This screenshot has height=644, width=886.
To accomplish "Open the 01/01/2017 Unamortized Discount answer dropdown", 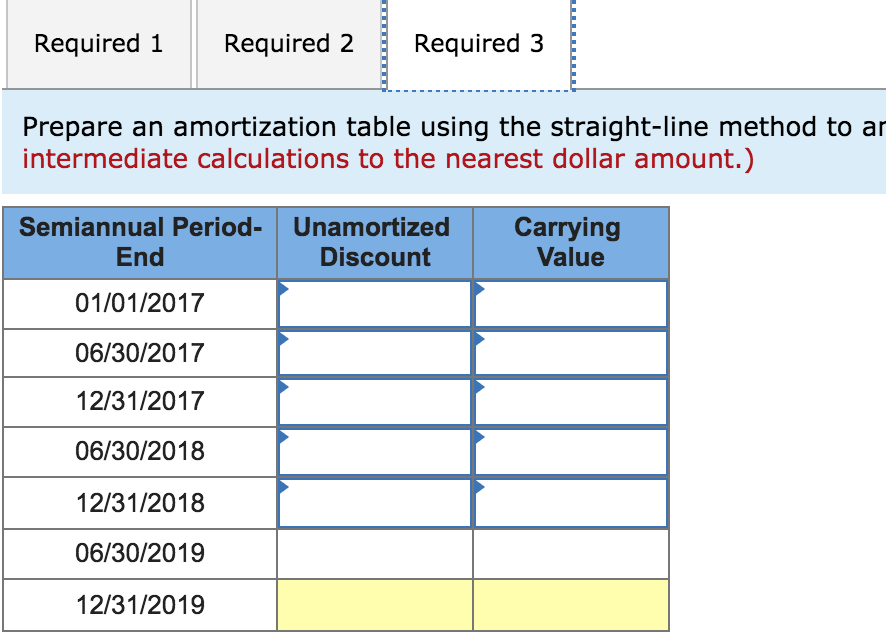I will (x=374, y=304).
